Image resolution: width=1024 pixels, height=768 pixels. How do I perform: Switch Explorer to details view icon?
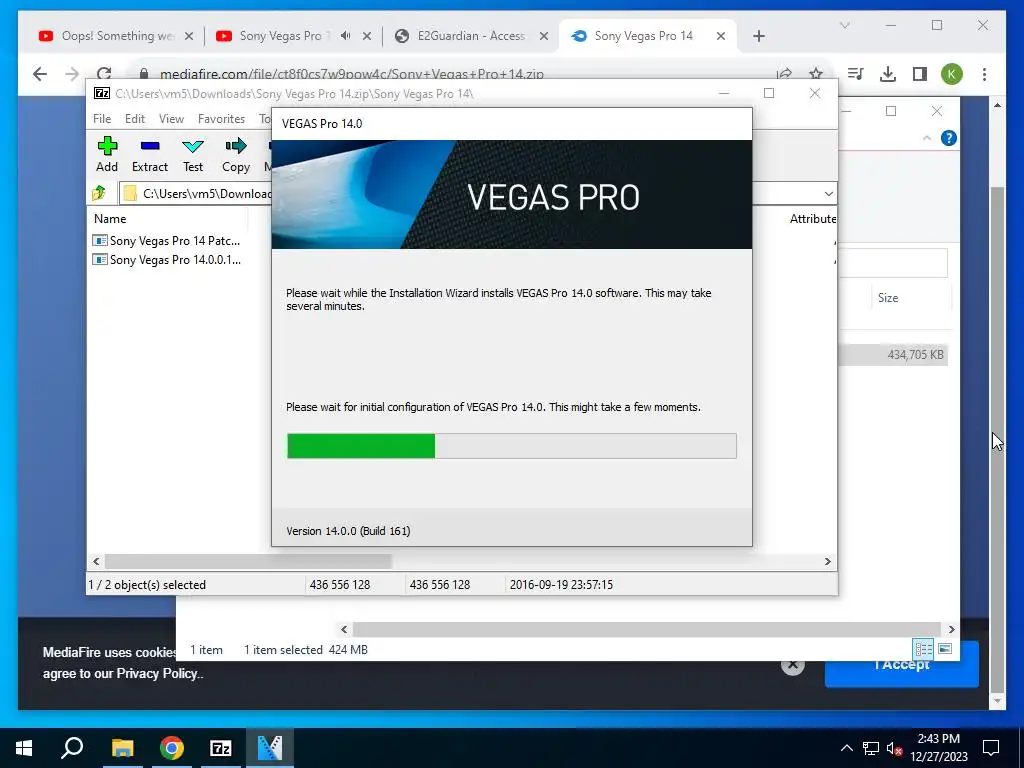point(923,649)
